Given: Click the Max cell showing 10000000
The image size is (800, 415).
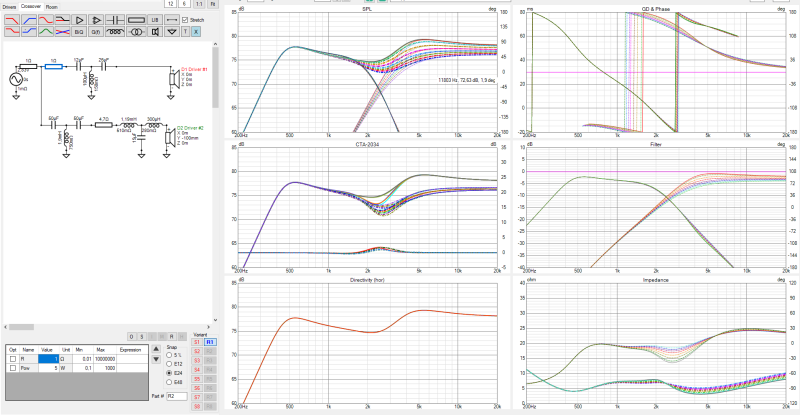Looking at the screenshot, I should click(x=105, y=359).
